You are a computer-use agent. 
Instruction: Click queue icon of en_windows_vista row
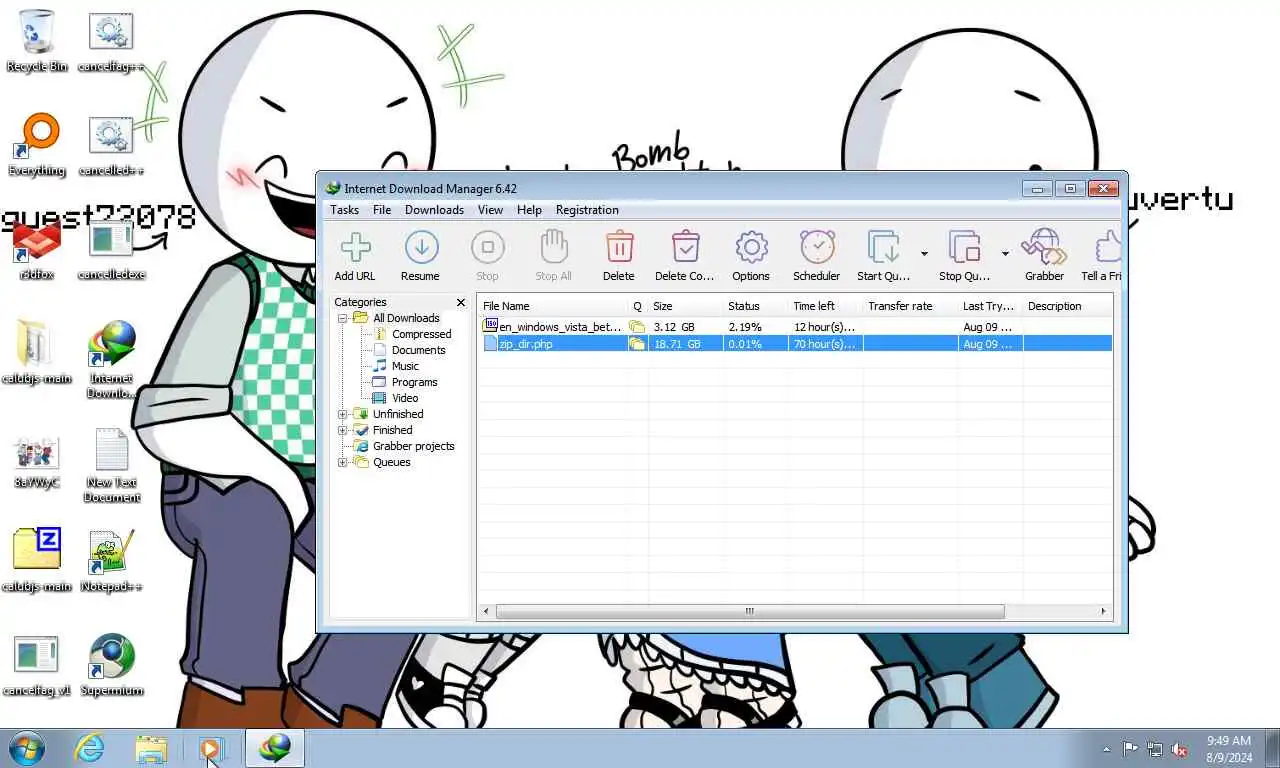(637, 327)
